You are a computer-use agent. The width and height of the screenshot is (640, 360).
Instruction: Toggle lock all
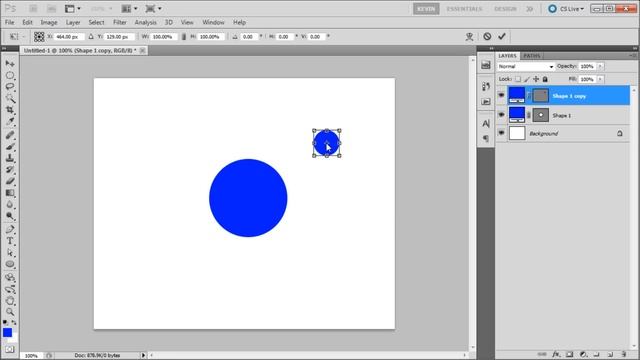tap(545, 79)
